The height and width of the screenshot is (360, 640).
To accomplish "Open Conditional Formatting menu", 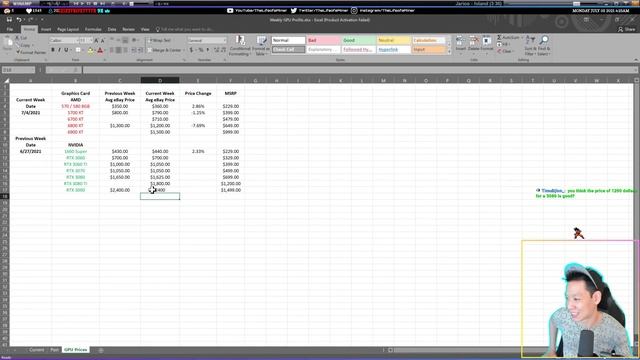I will click(240, 46).
